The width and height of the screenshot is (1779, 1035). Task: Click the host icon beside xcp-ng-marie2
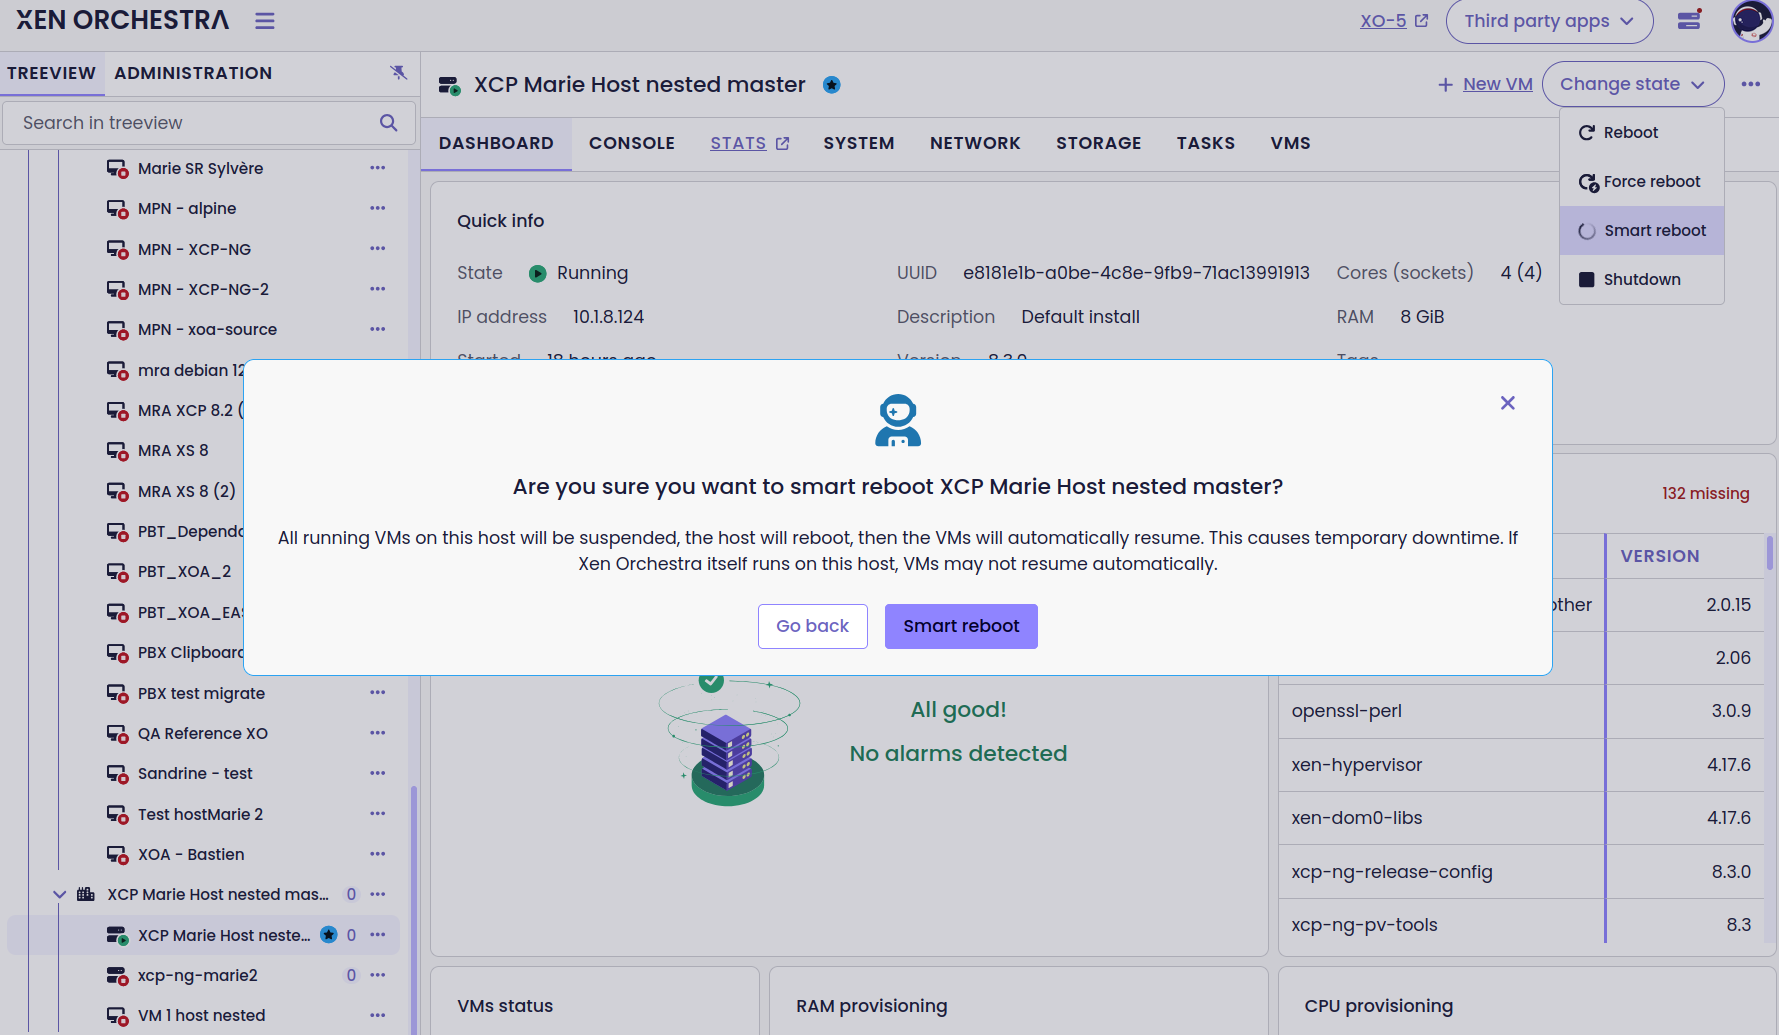[118, 976]
